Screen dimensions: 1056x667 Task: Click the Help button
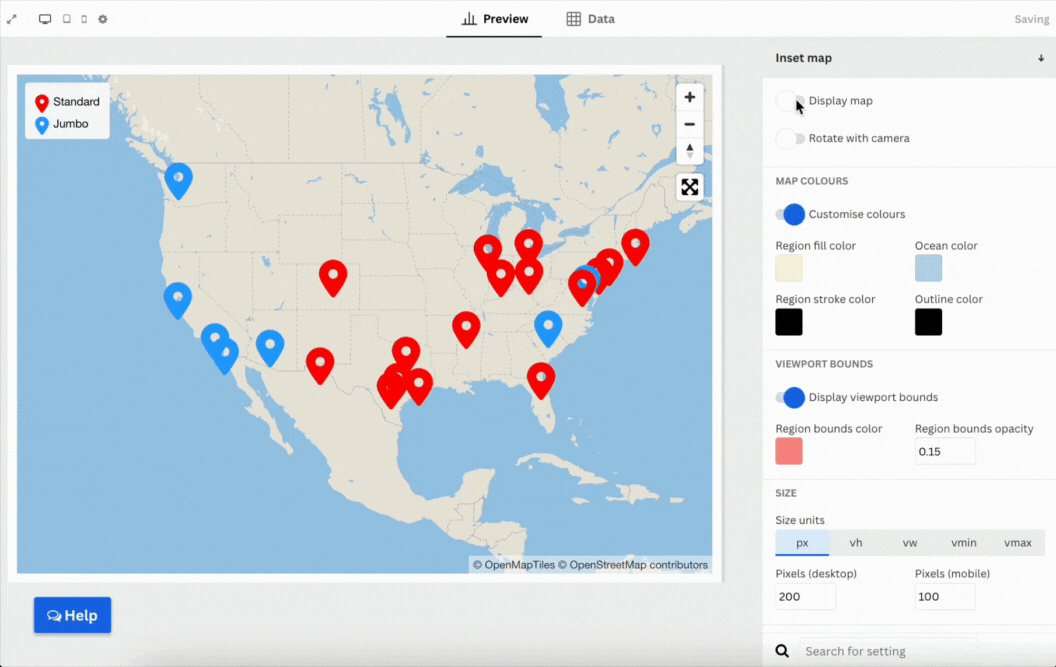72,615
